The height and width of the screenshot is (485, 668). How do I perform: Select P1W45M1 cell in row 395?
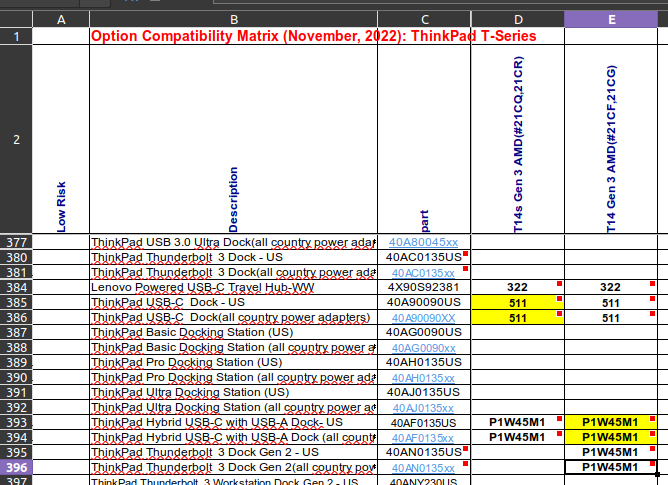611,453
